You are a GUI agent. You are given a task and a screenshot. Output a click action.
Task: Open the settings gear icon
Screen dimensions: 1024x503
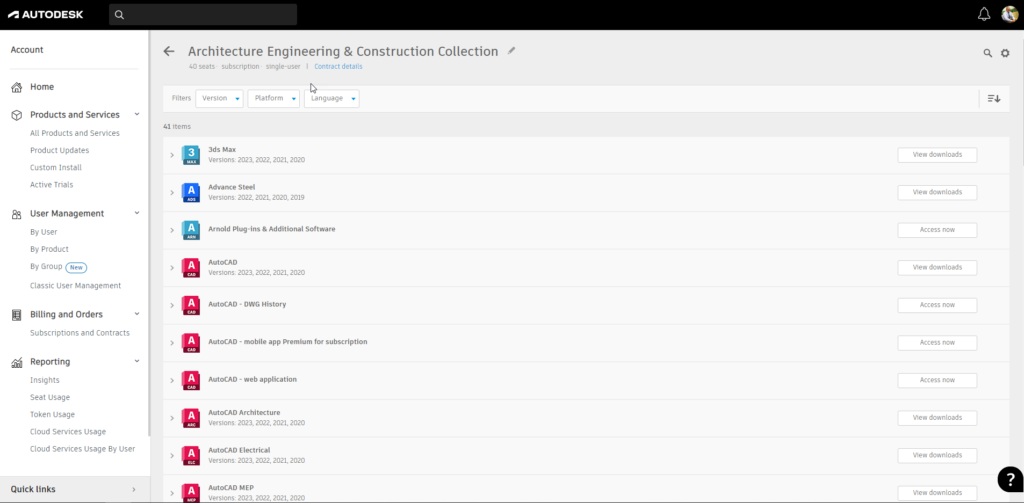1005,53
